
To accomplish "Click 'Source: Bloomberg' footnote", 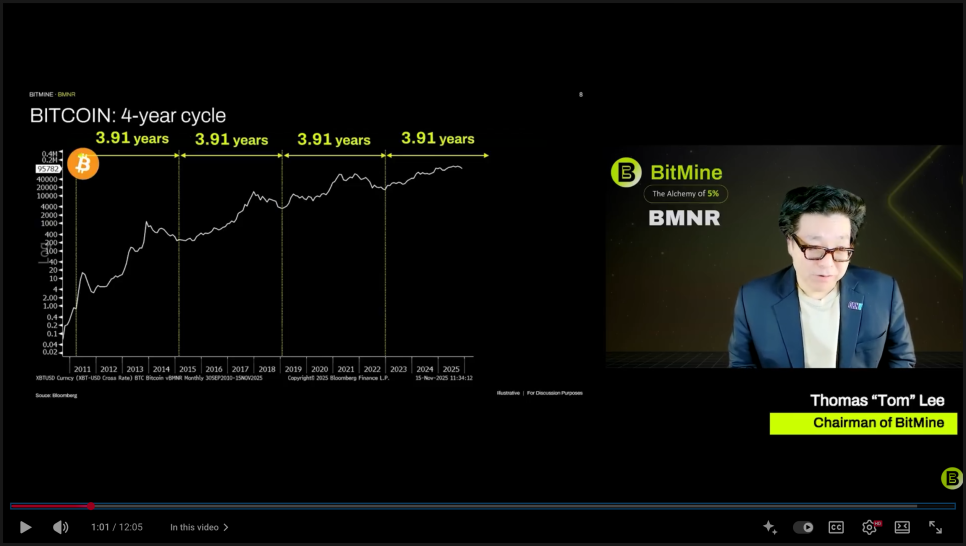I will [x=56, y=396].
